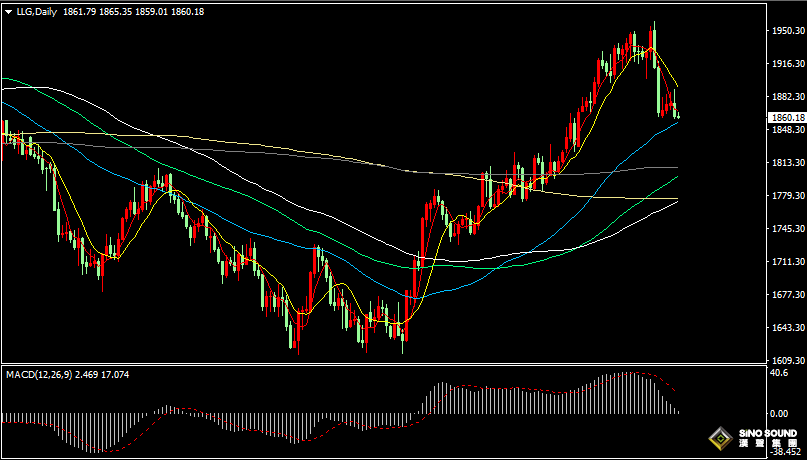The image size is (807, 460).
Task: Click the 1609.30 price axis label
Action: click(x=788, y=361)
